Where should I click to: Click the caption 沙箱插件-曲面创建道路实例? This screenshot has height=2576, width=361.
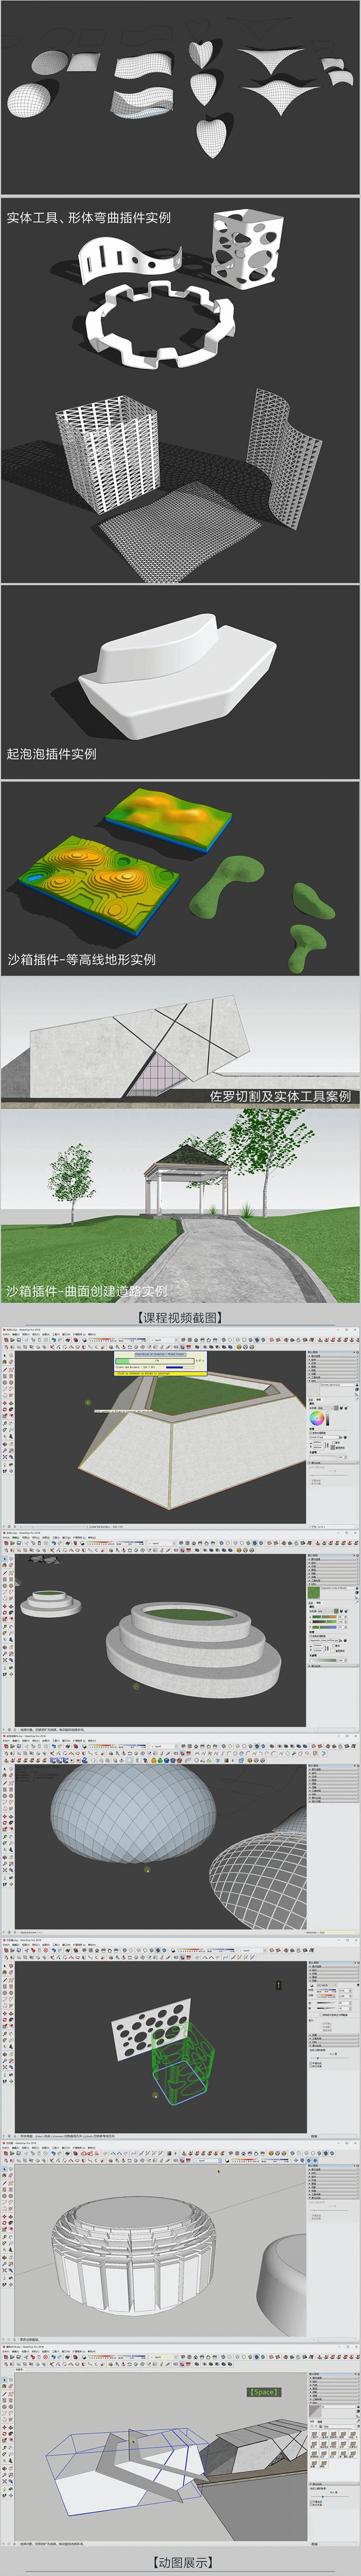pos(87,1291)
